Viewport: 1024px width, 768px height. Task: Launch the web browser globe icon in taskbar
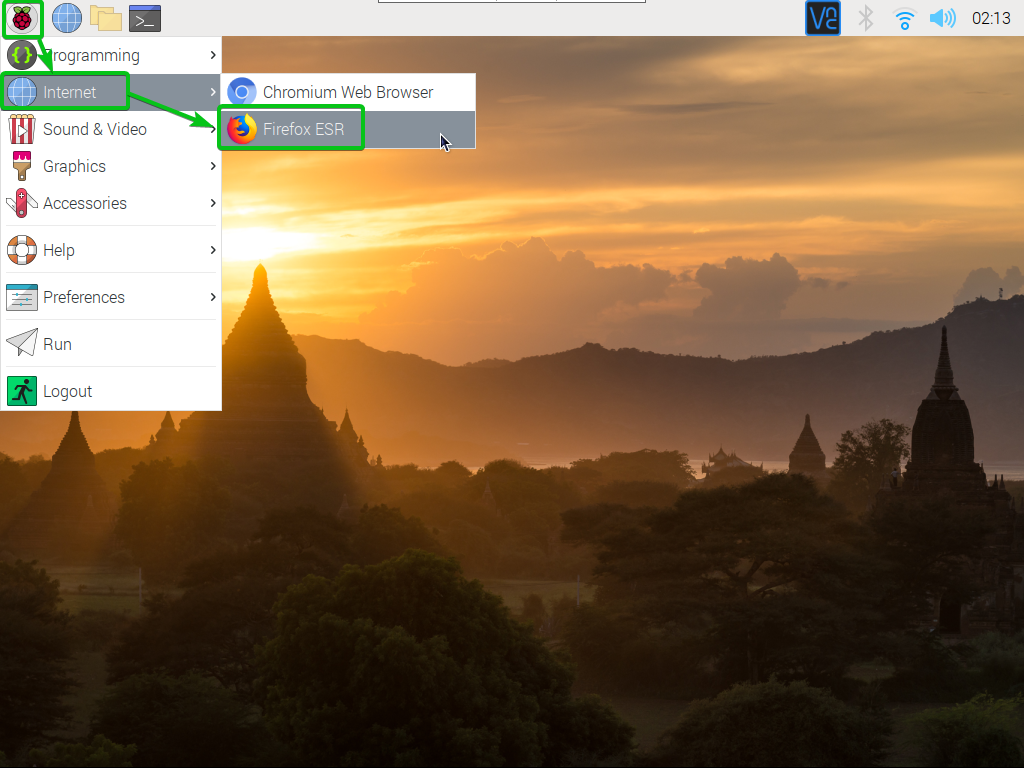tap(67, 18)
